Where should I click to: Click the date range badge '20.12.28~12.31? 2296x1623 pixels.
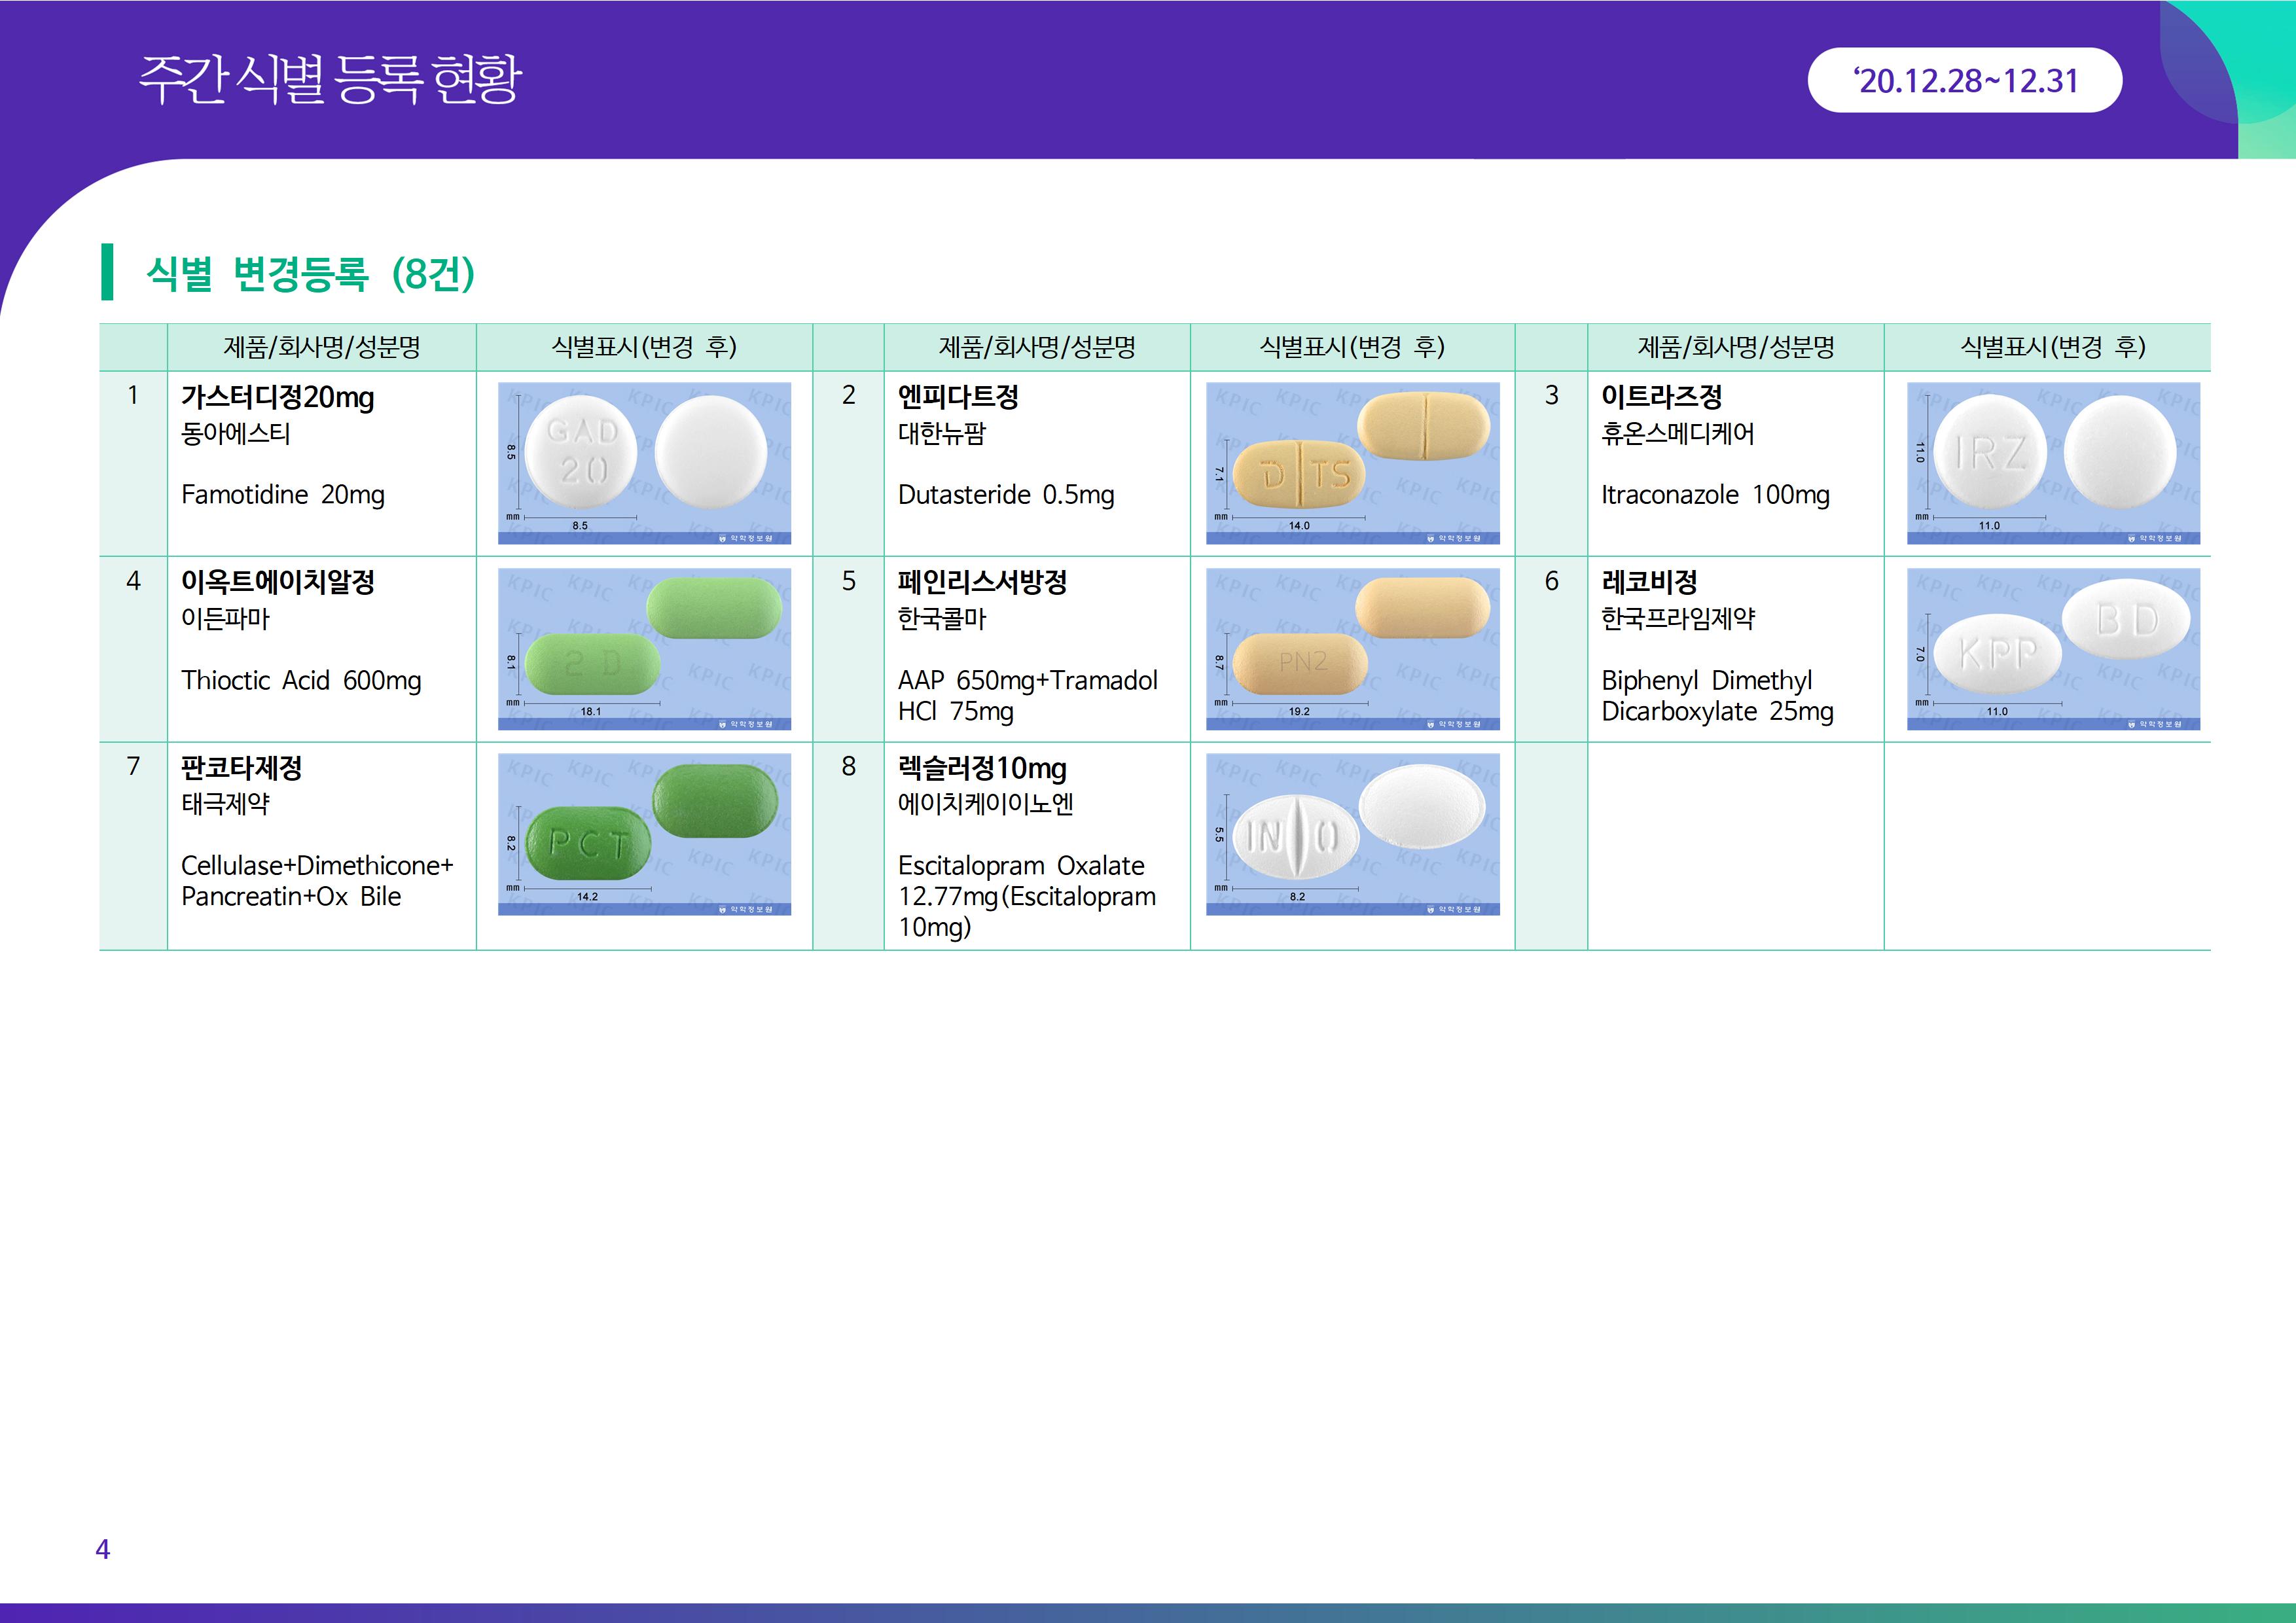(x=1964, y=80)
